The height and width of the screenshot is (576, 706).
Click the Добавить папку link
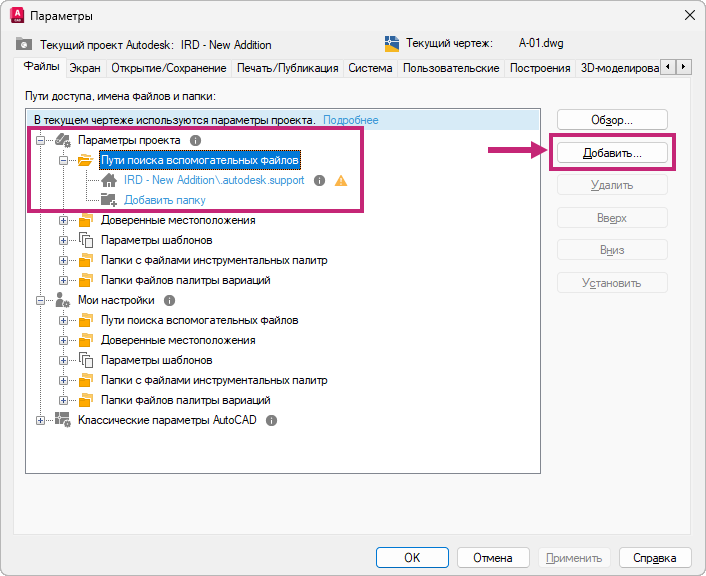(165, 200)
